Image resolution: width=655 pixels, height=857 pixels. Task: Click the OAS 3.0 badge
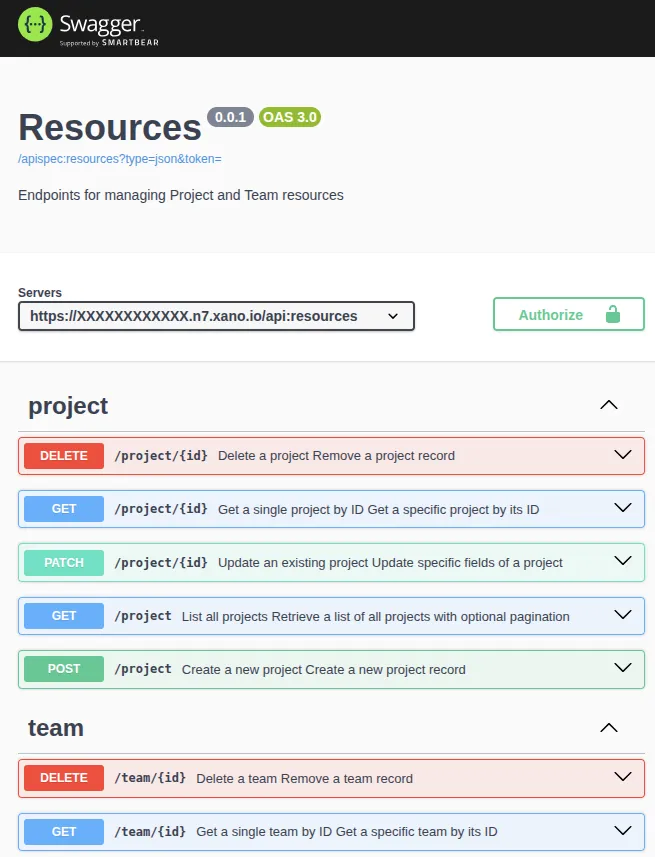click(290, 117)
